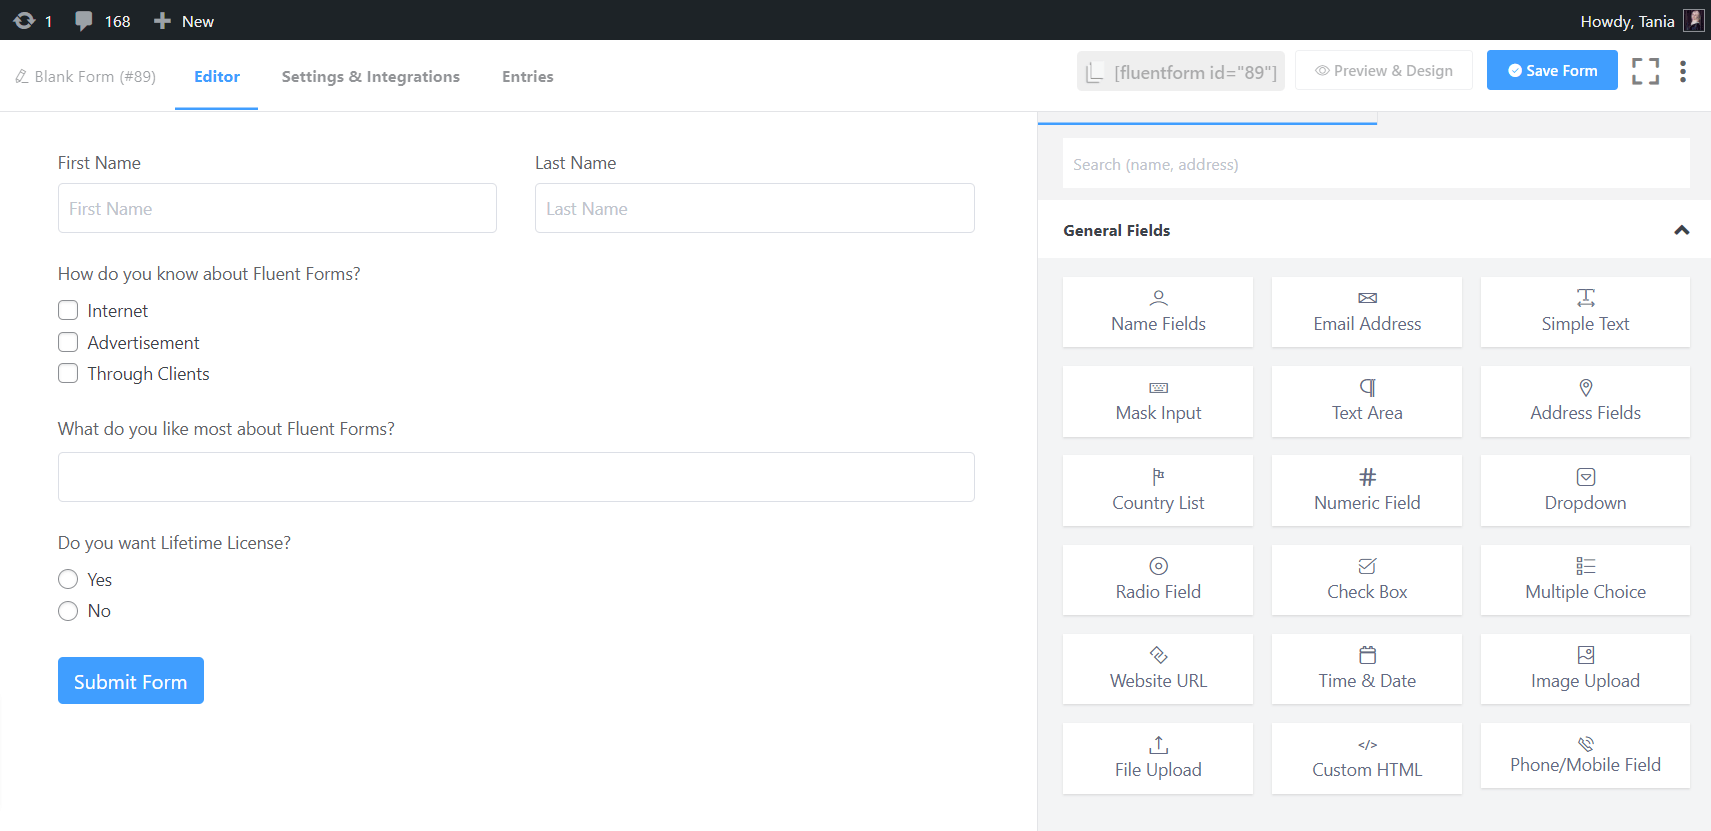This screenshot has height=831, width=1711.
Task: Click into the First Name input
Action: (x=277, y=208)
